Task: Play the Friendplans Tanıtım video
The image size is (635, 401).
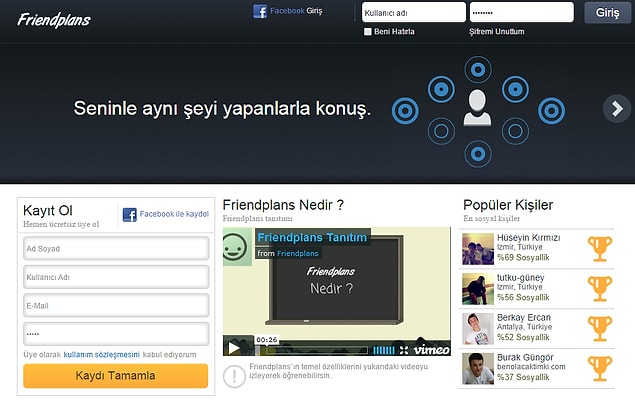Action: pos(234,348)
